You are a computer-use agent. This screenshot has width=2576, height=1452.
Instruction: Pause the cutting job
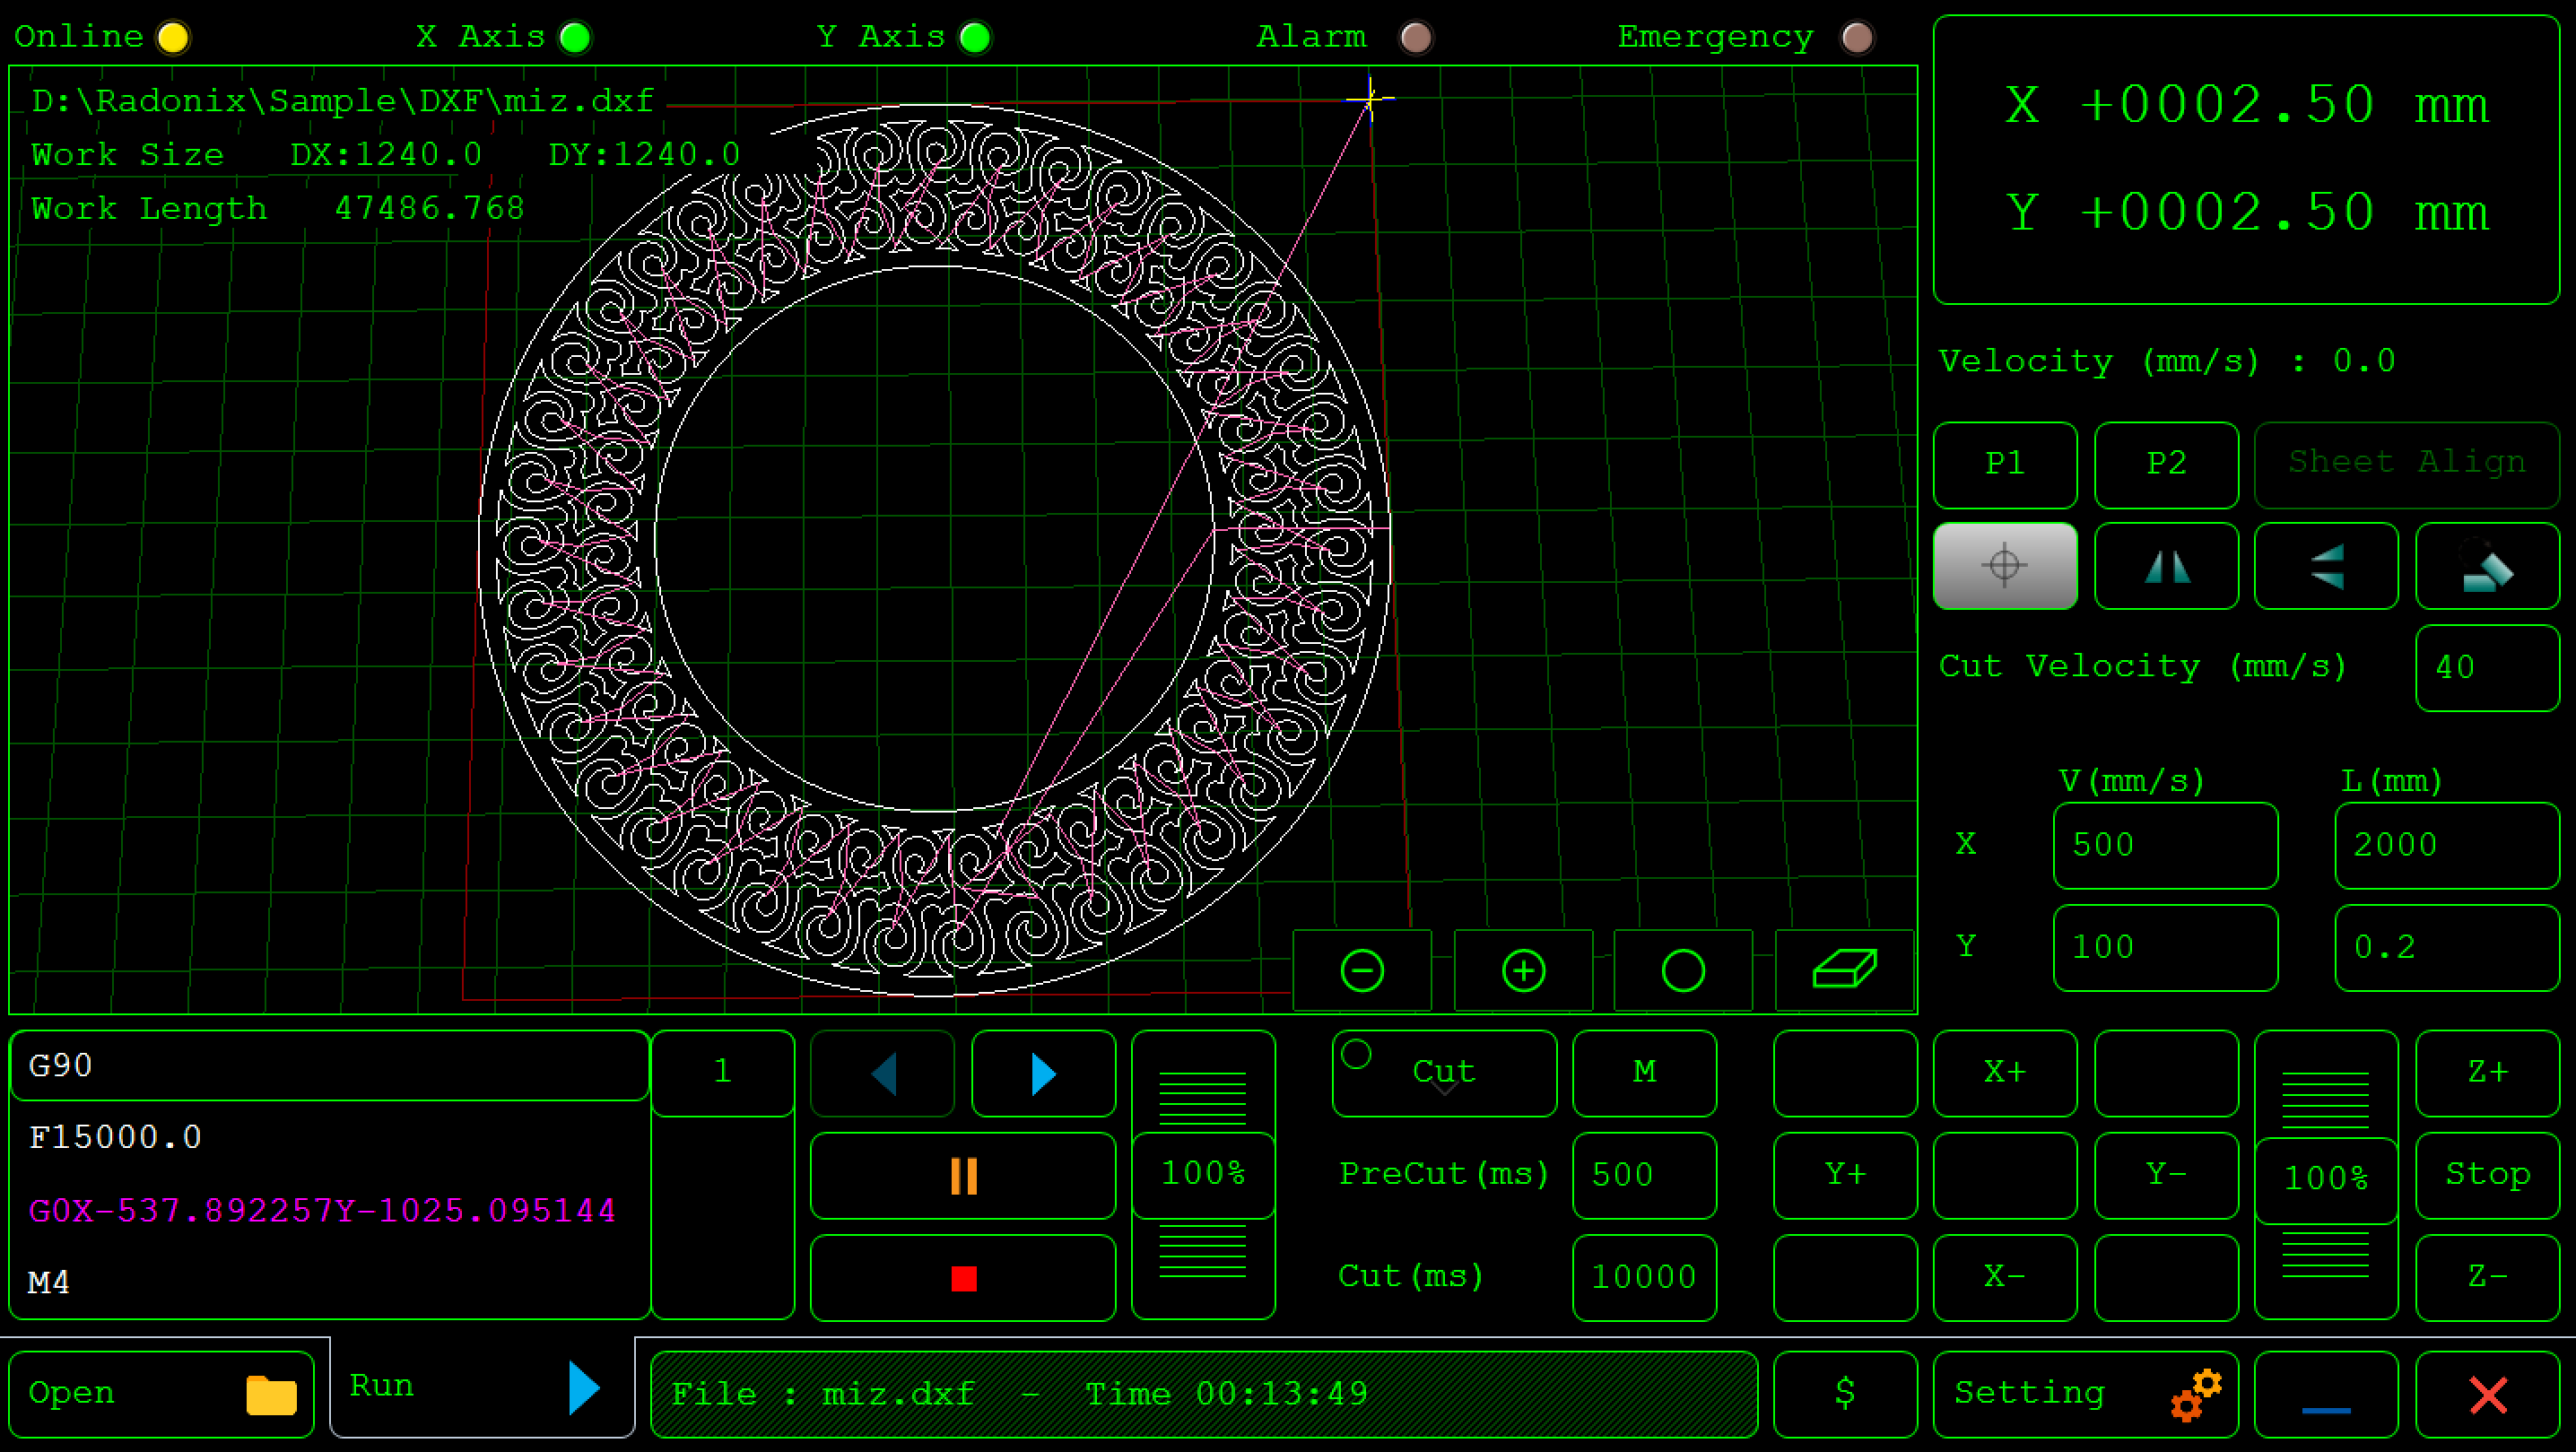tap(963, 1176)
